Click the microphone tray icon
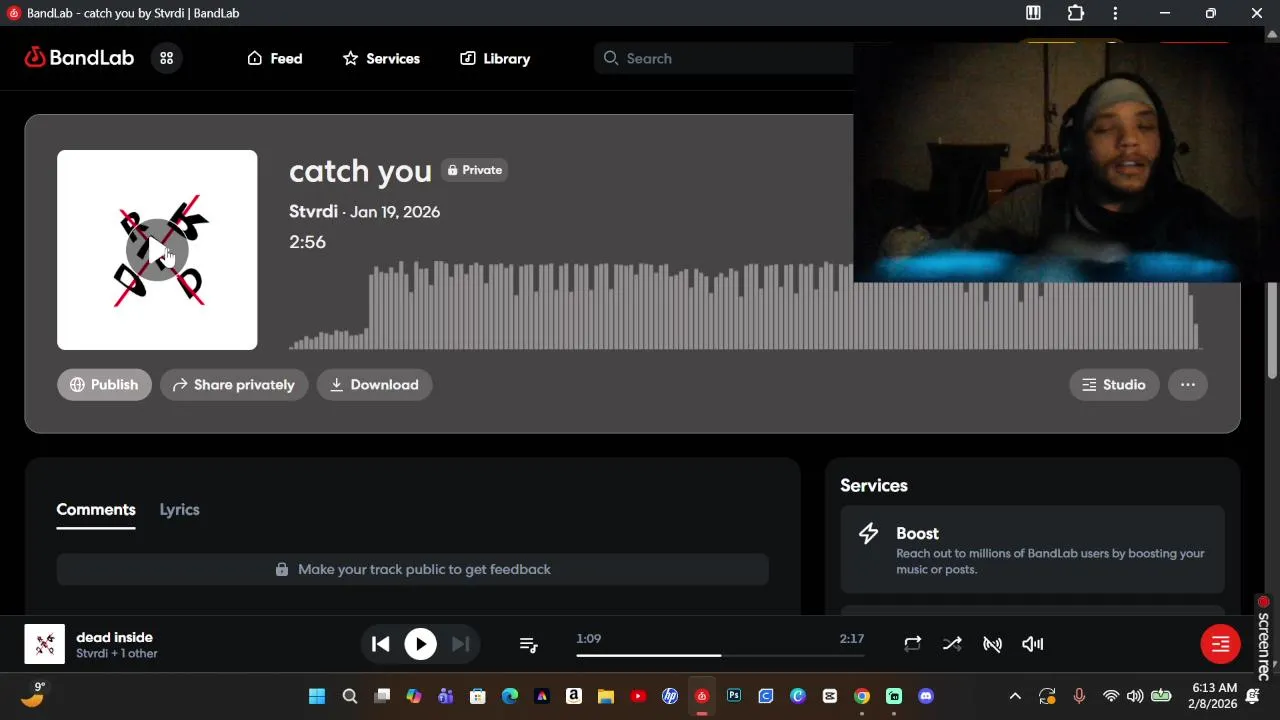This screenshot has height=720, width=1280. [x=1079, y=696]
